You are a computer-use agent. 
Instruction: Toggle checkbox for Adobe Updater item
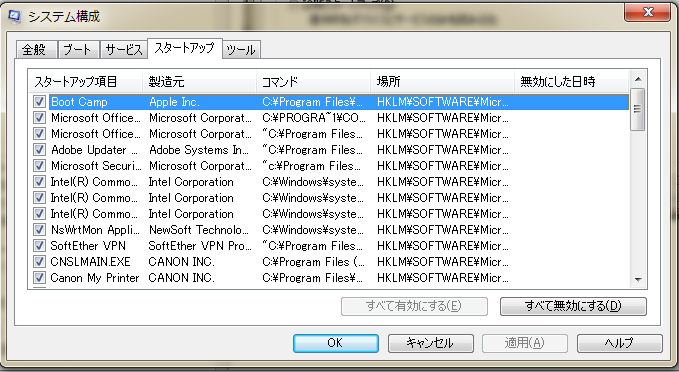[x=39, y=150]
